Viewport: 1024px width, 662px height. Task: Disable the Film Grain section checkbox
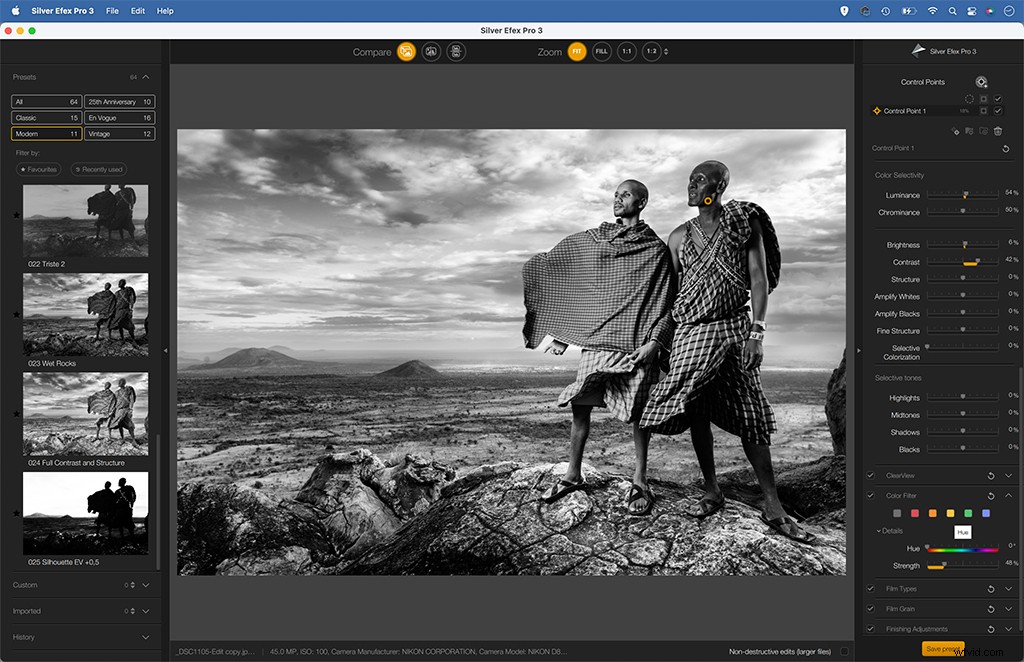[x=871, y=609]
